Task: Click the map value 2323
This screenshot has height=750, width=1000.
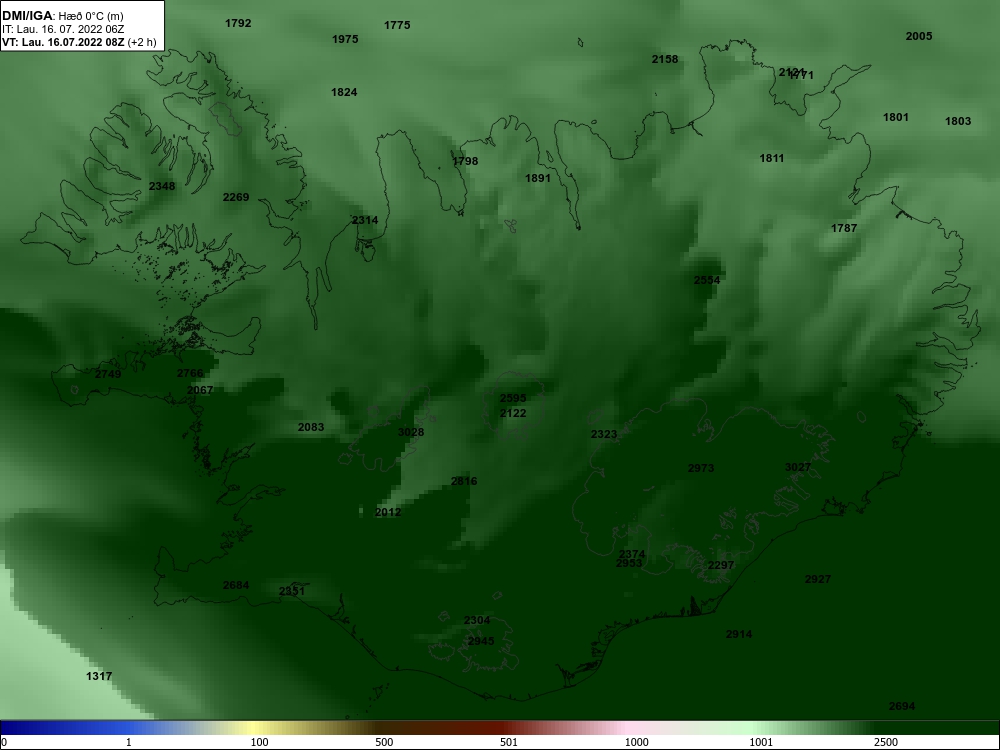Action: [603, 434]
